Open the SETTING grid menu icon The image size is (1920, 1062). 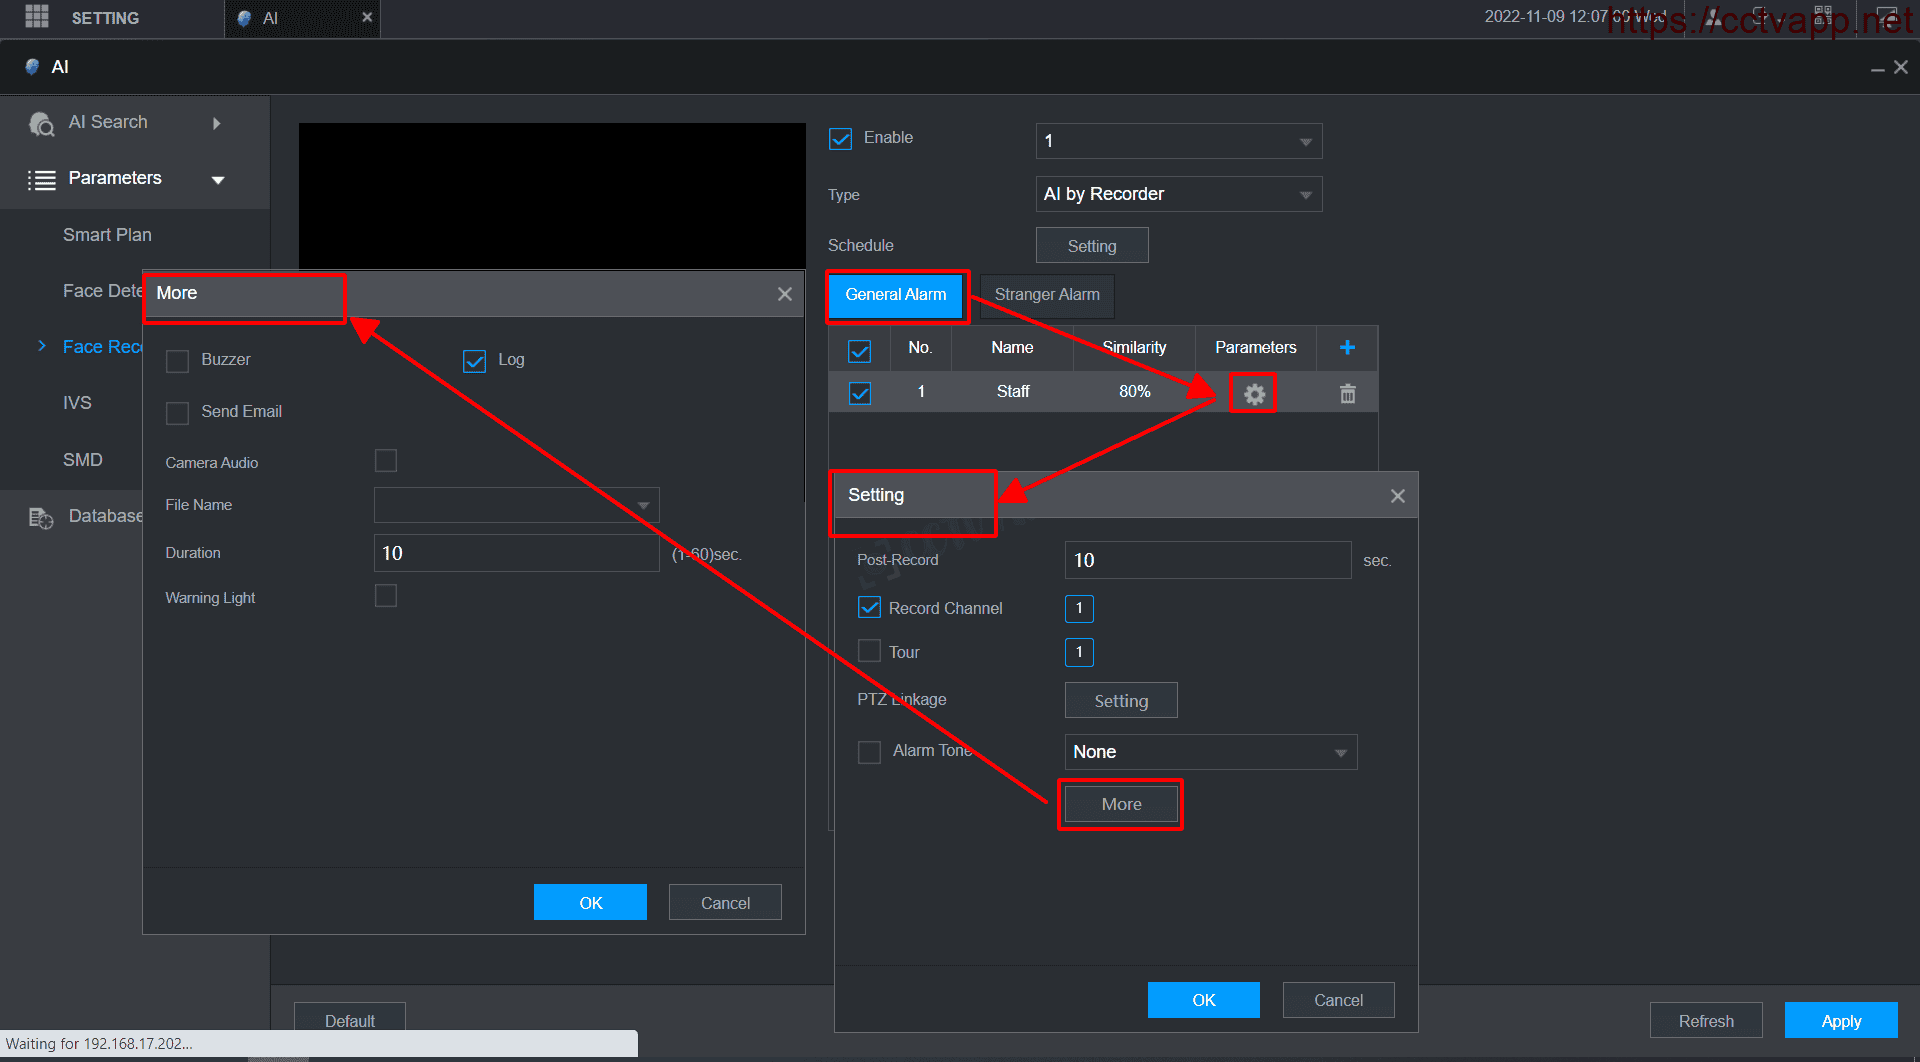37,17
